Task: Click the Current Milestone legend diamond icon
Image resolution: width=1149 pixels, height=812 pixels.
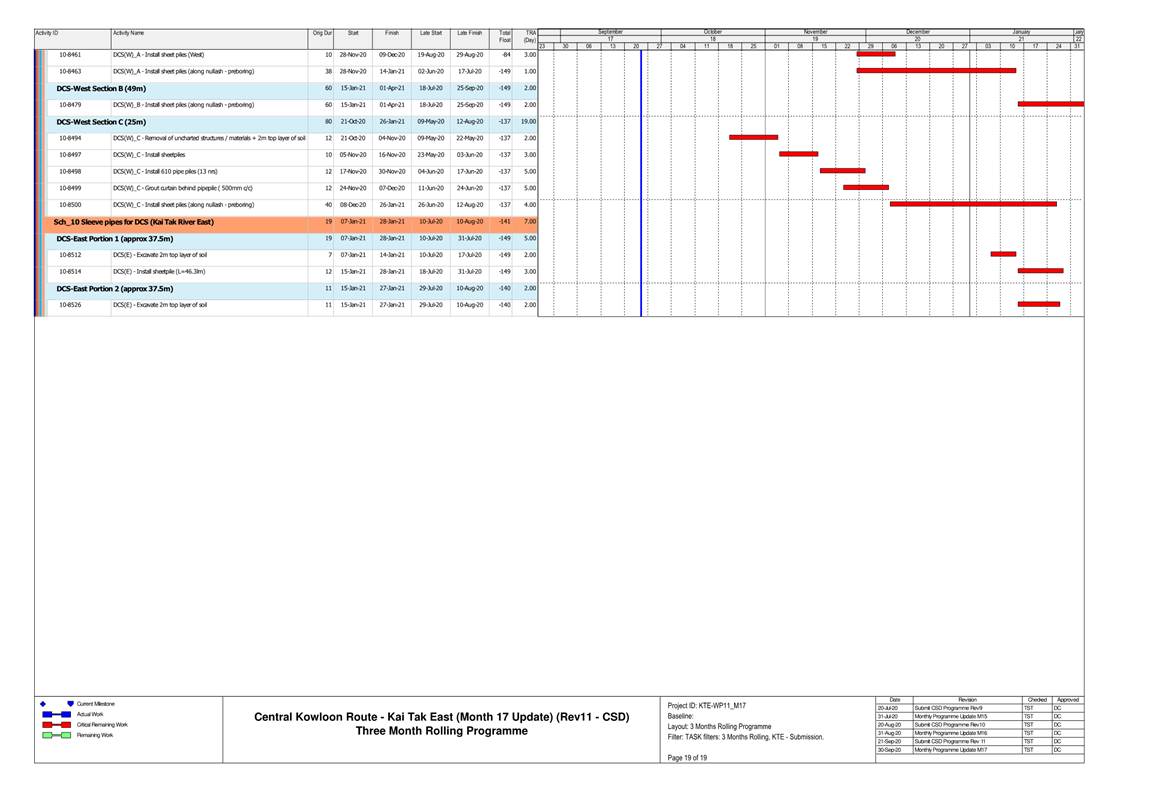Action: pyautogui.click(x=45, y=704)
